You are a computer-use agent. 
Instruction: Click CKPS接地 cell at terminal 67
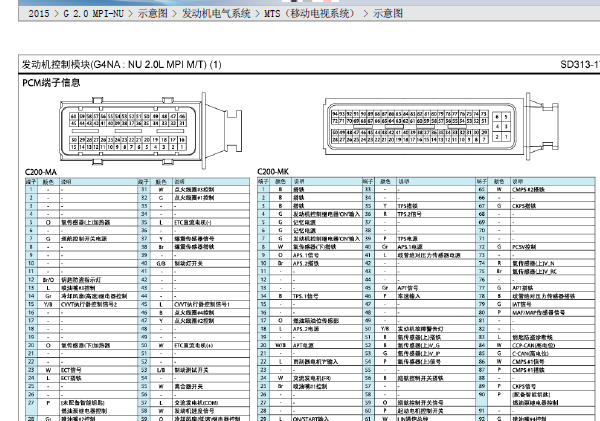[x=525, y=206]
